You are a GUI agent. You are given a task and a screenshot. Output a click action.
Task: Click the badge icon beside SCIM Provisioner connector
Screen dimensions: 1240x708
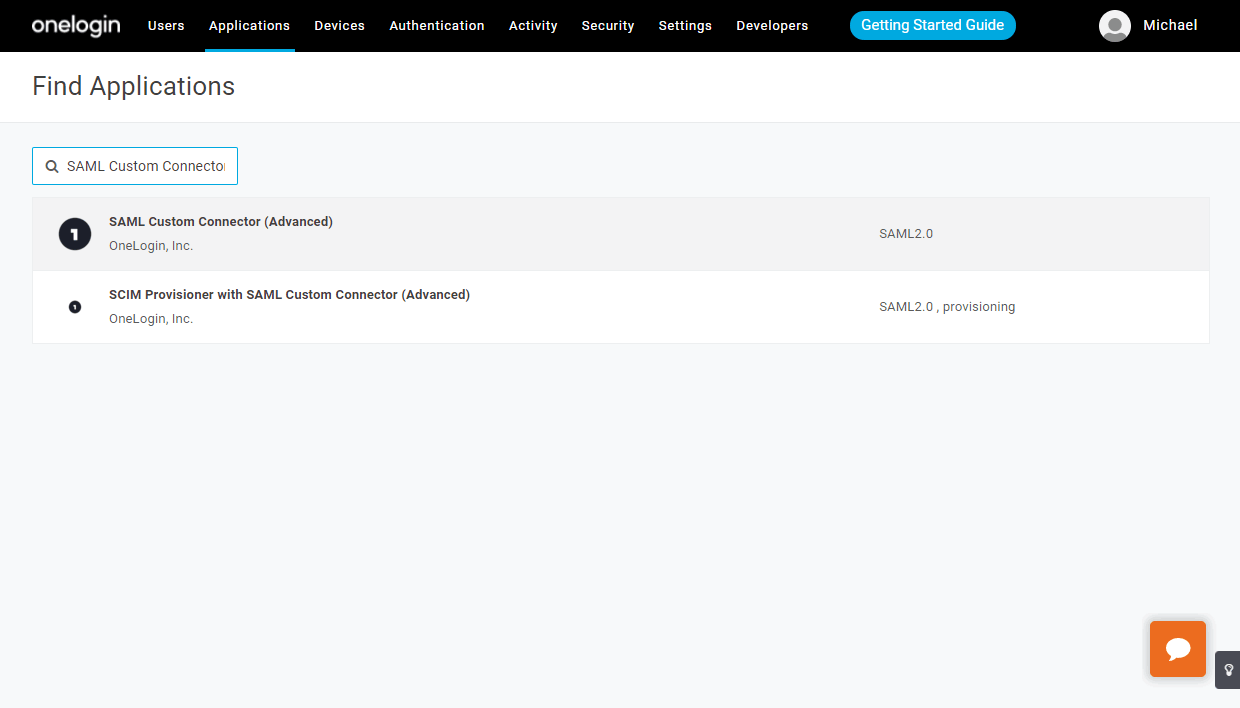click(75, 306)
